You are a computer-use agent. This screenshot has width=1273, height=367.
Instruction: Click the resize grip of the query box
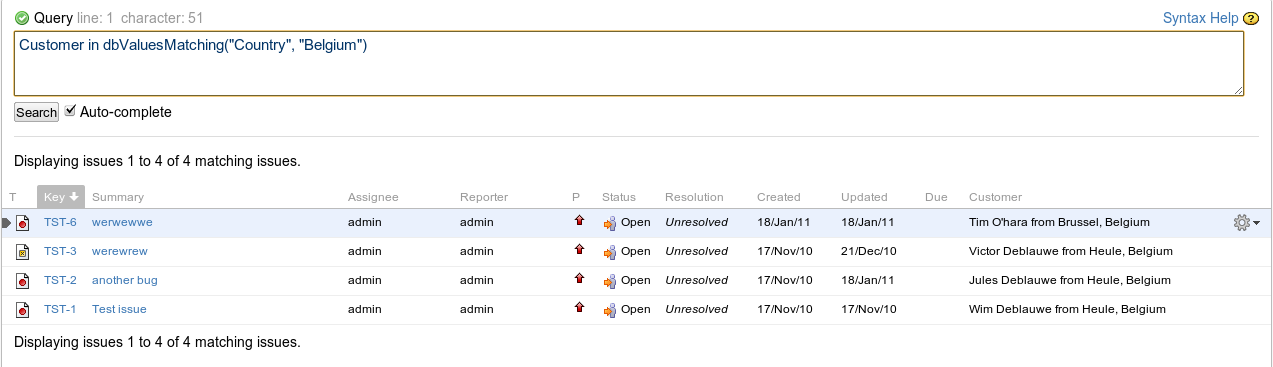[x=1238, y=90]
